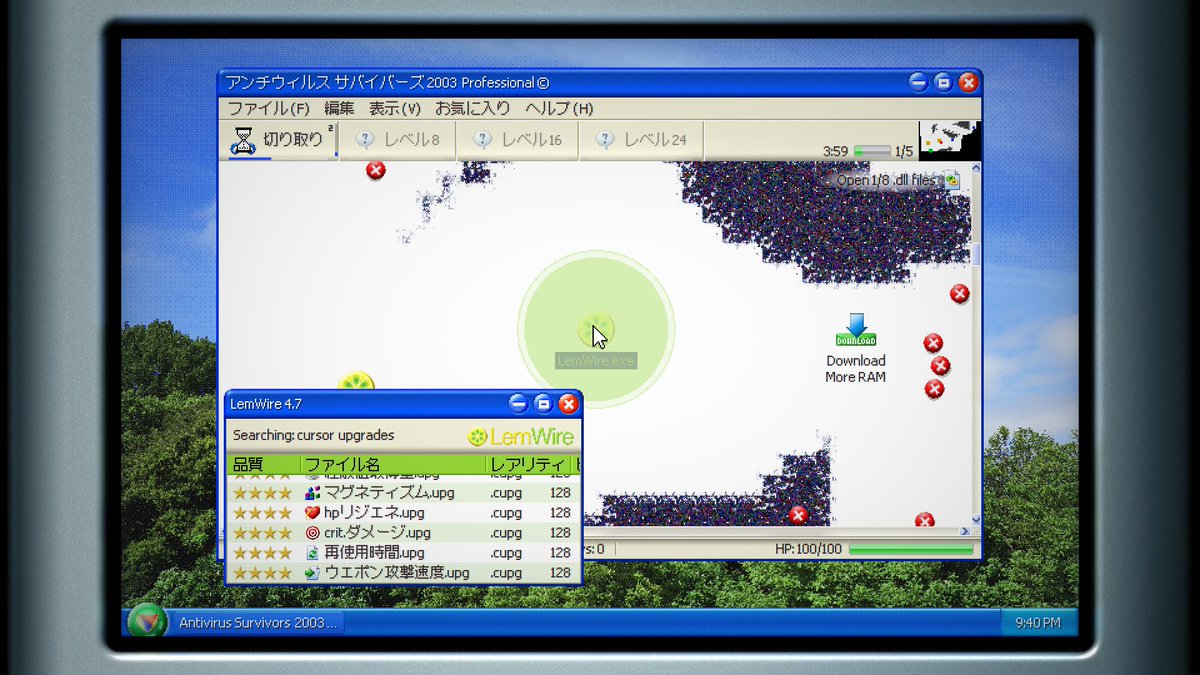Minimize the LemWire 4.7 window
The height and width of the screenshot is (675, 1200).
coord(518,404)
